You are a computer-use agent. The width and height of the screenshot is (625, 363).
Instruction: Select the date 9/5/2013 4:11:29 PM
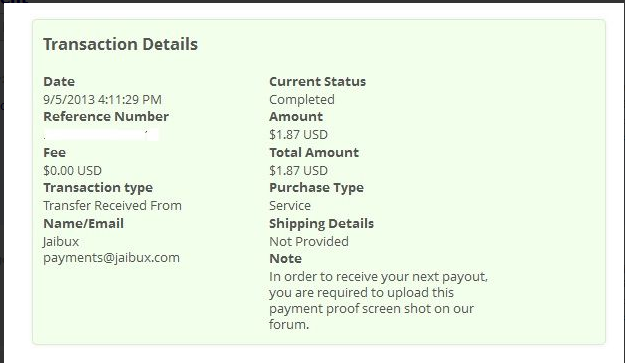pos(102,100)
